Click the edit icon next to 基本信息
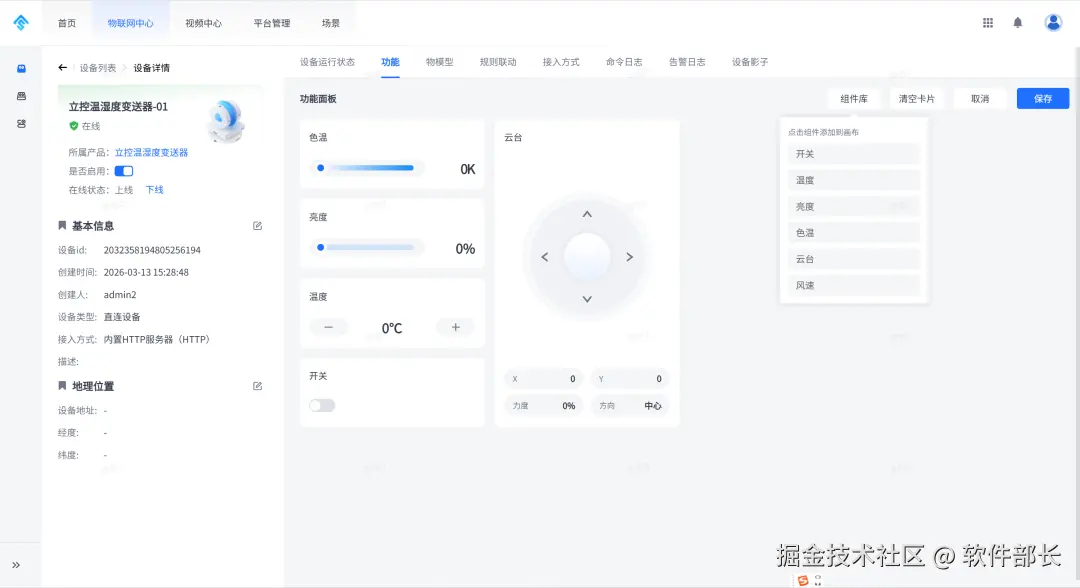The width and height of the screenshot is (1080, 588). (257, 225)
